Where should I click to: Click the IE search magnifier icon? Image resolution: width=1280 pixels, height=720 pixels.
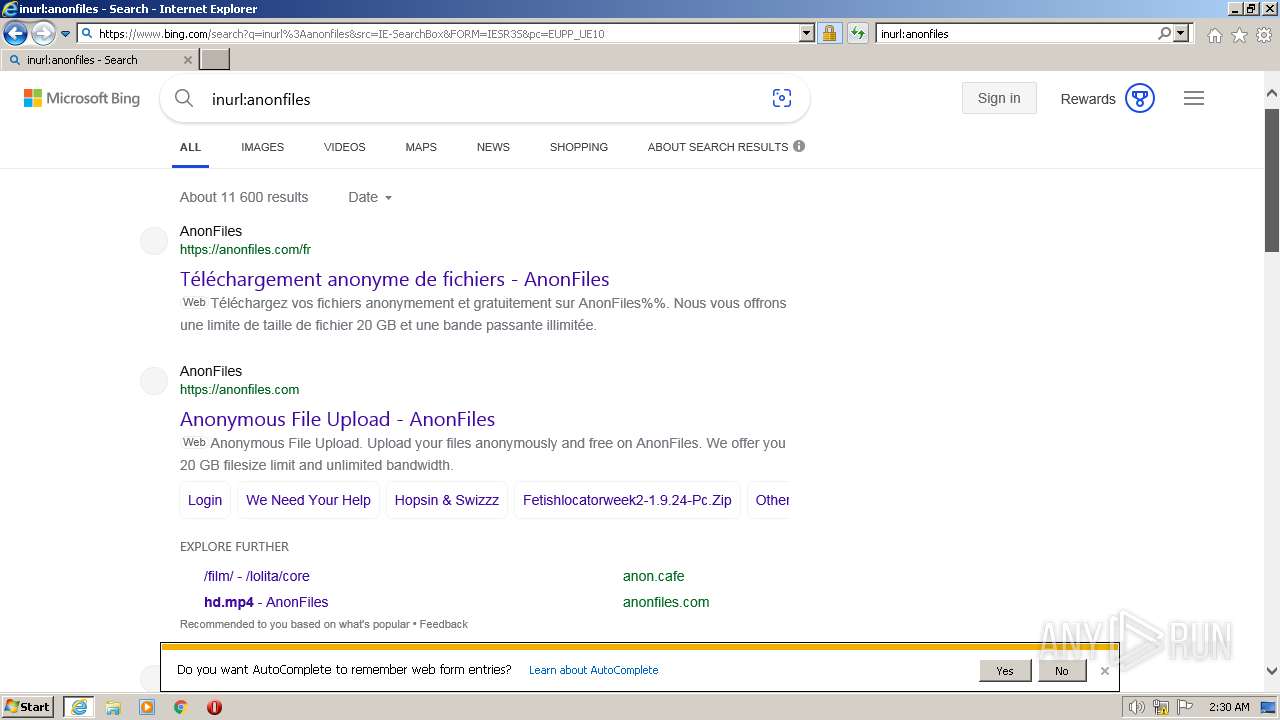pos(1164,33)
